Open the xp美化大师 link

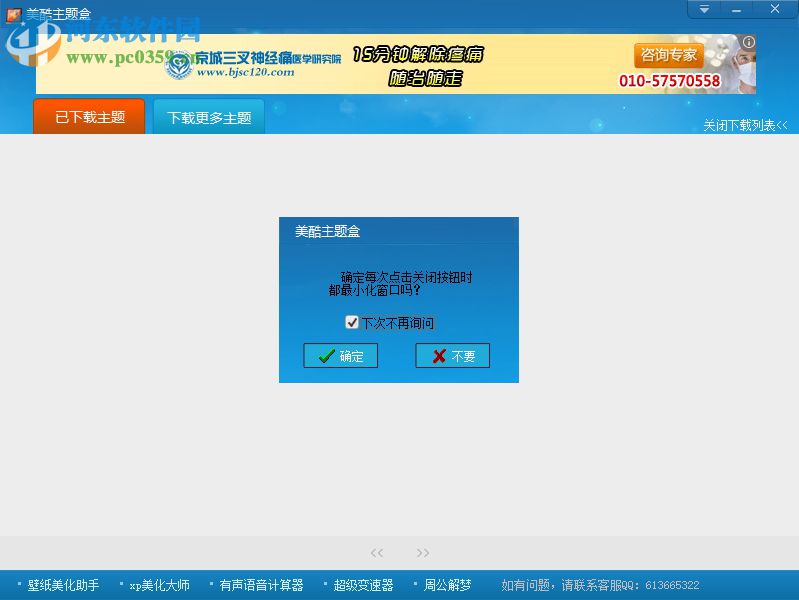coord(159,585)
